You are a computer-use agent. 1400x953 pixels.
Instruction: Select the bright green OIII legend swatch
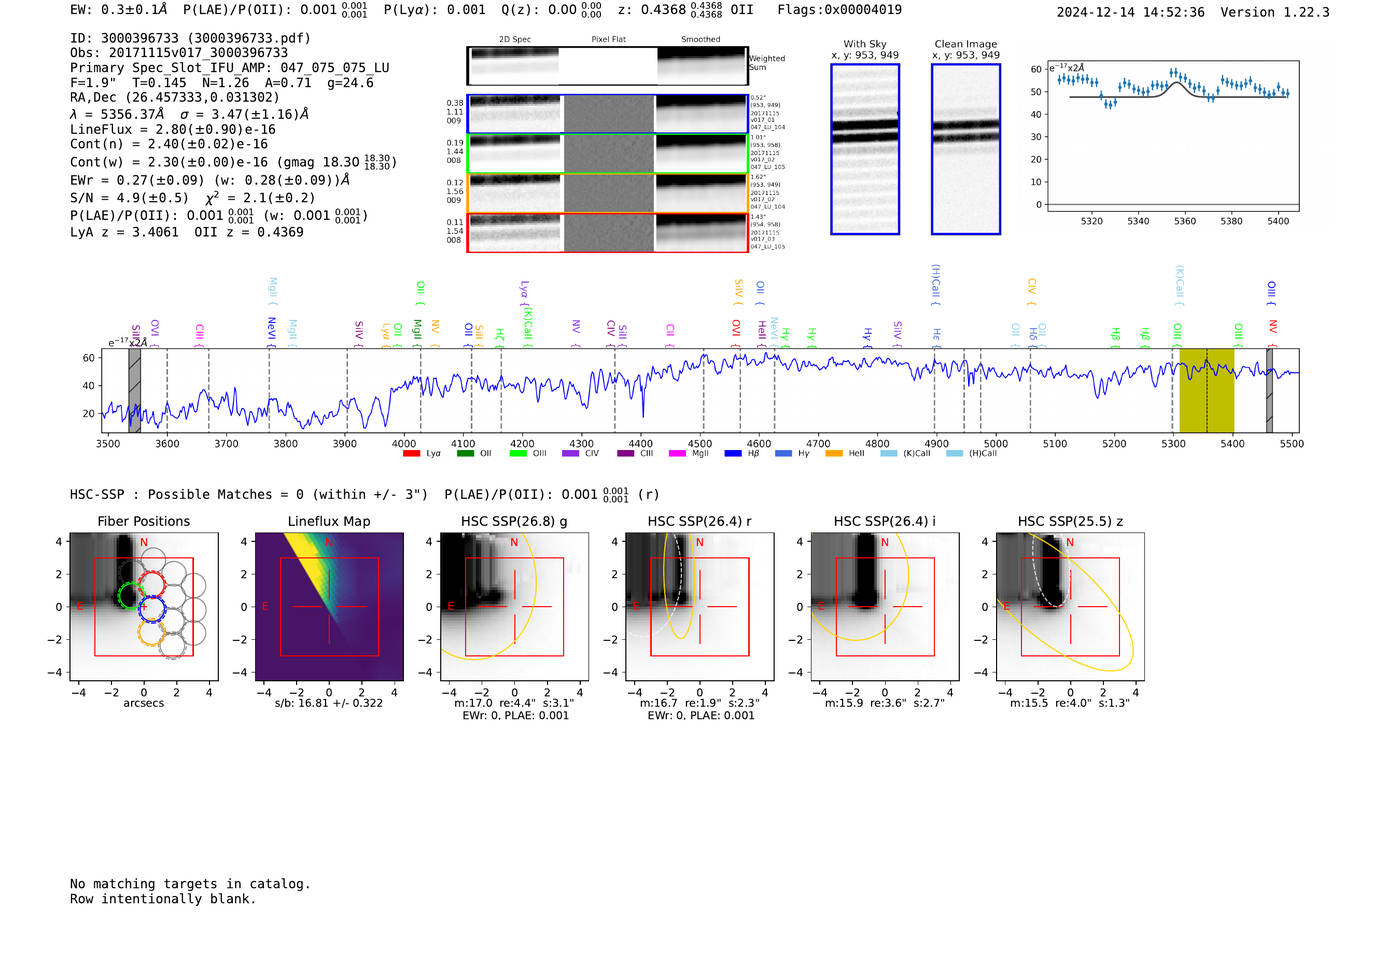pyautogui.click(x=517, y=454)
